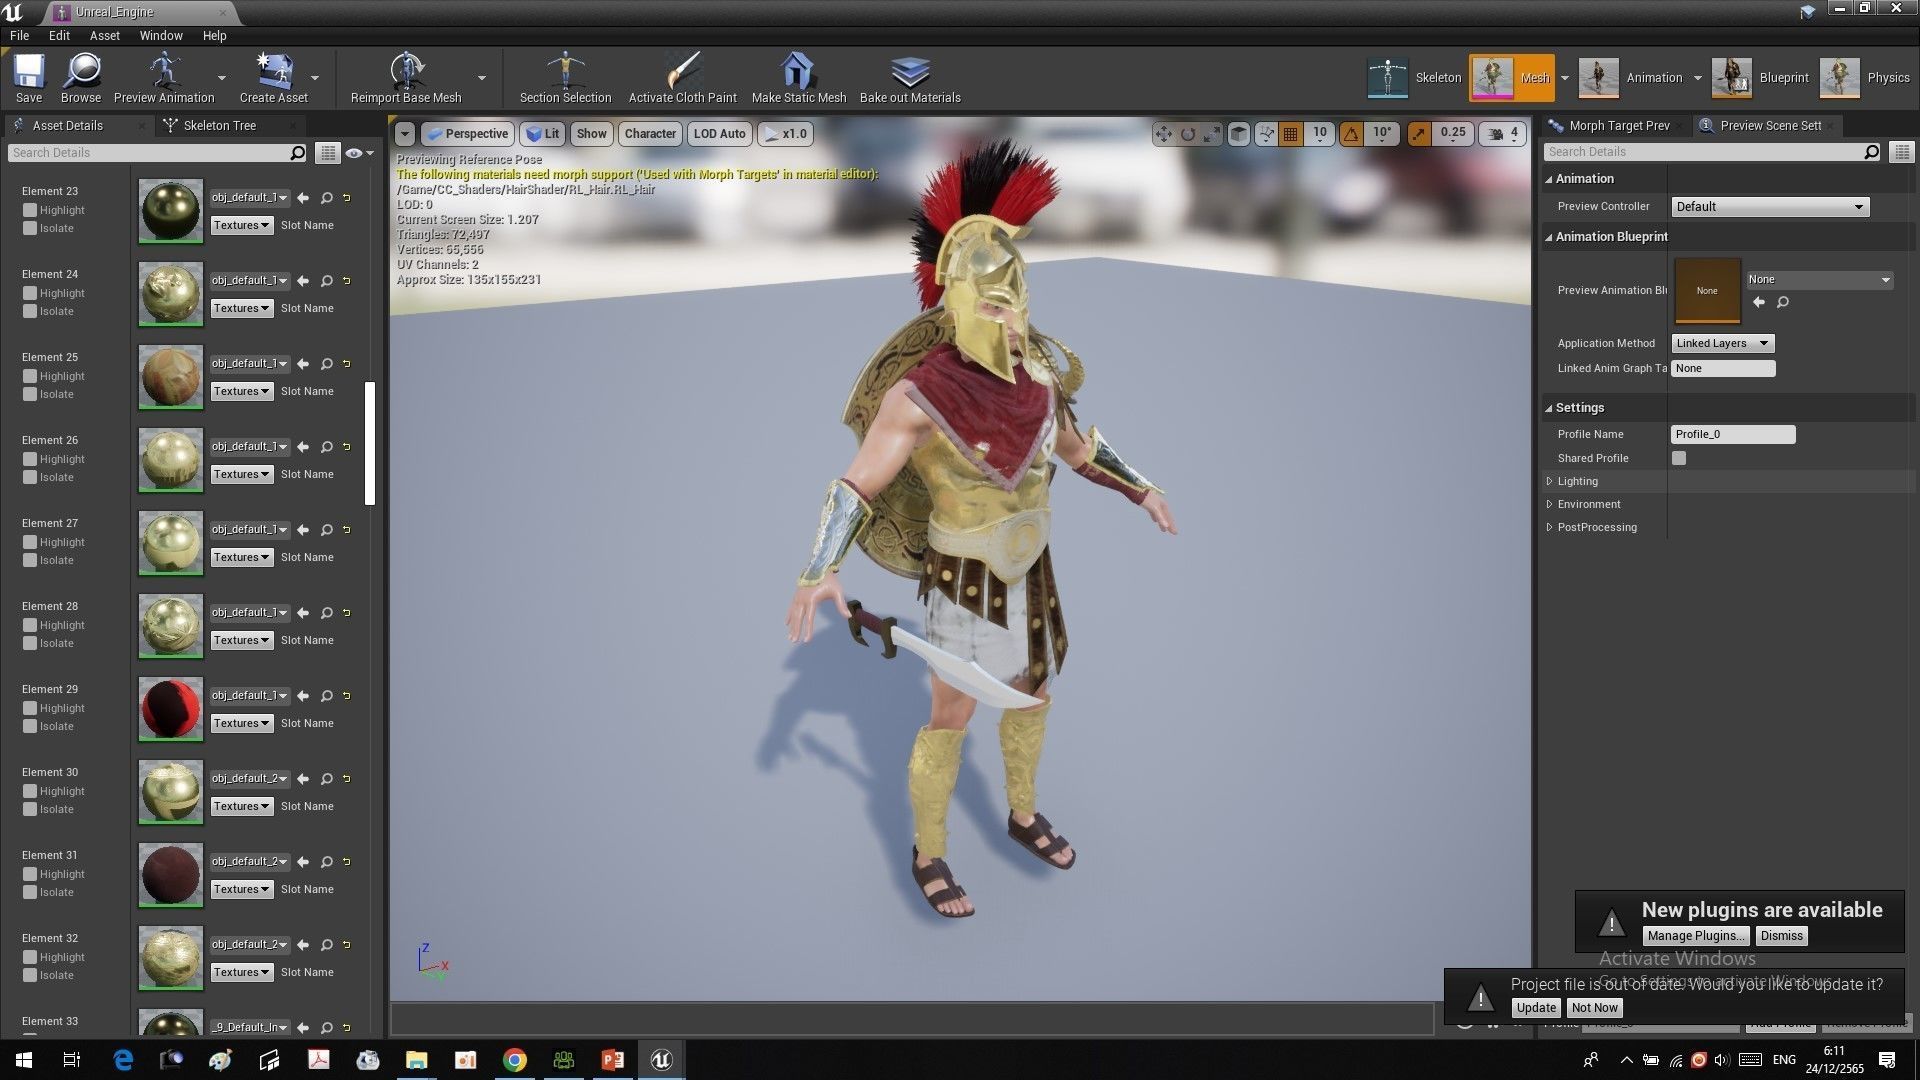Open viewport options dropdown arrow
Viewport: 1920px width, 1080px height.
pos(404,134)
